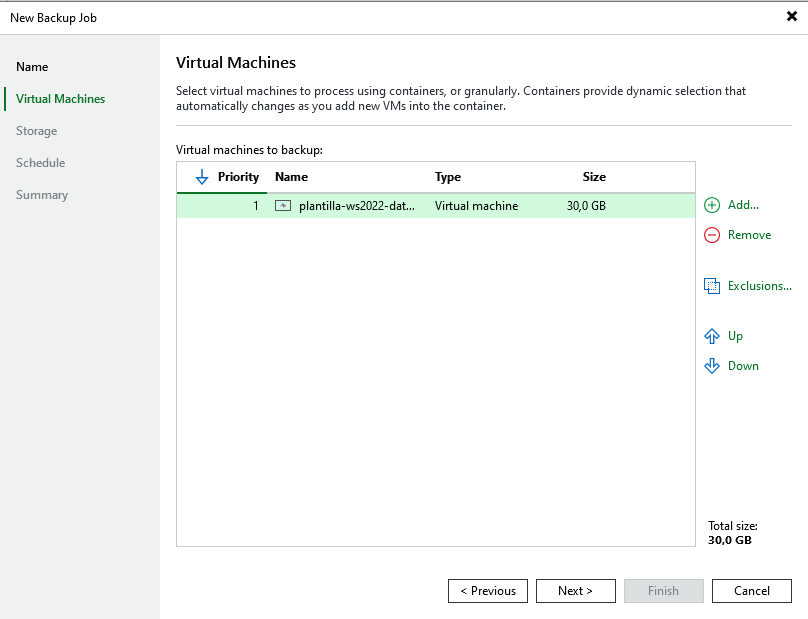Click the green plus Add icon

[x=712, y=205]
